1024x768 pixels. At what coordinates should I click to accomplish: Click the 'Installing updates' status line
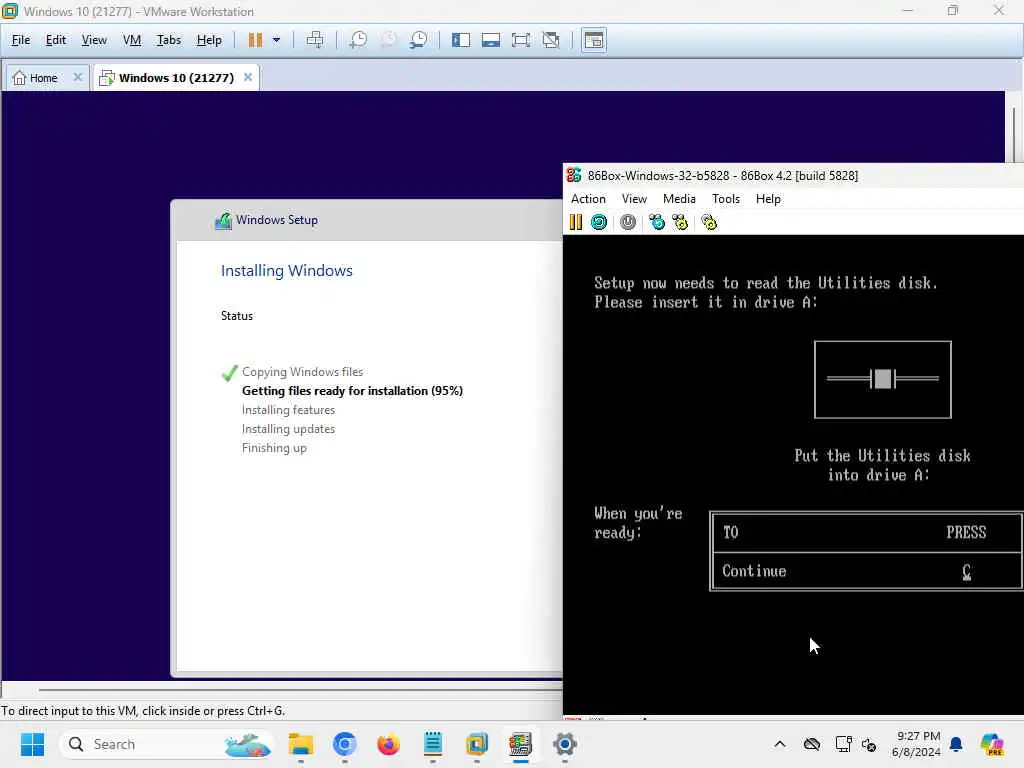pyautogui.click(x=288, y=428)
